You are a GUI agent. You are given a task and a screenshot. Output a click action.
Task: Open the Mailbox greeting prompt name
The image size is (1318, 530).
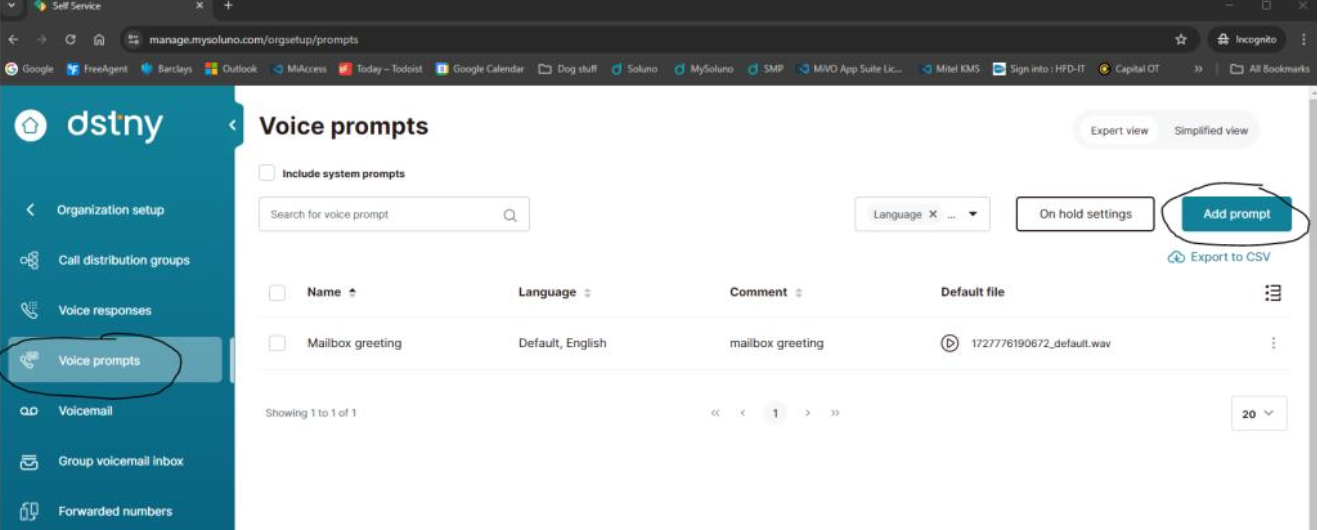click(354, 343)
